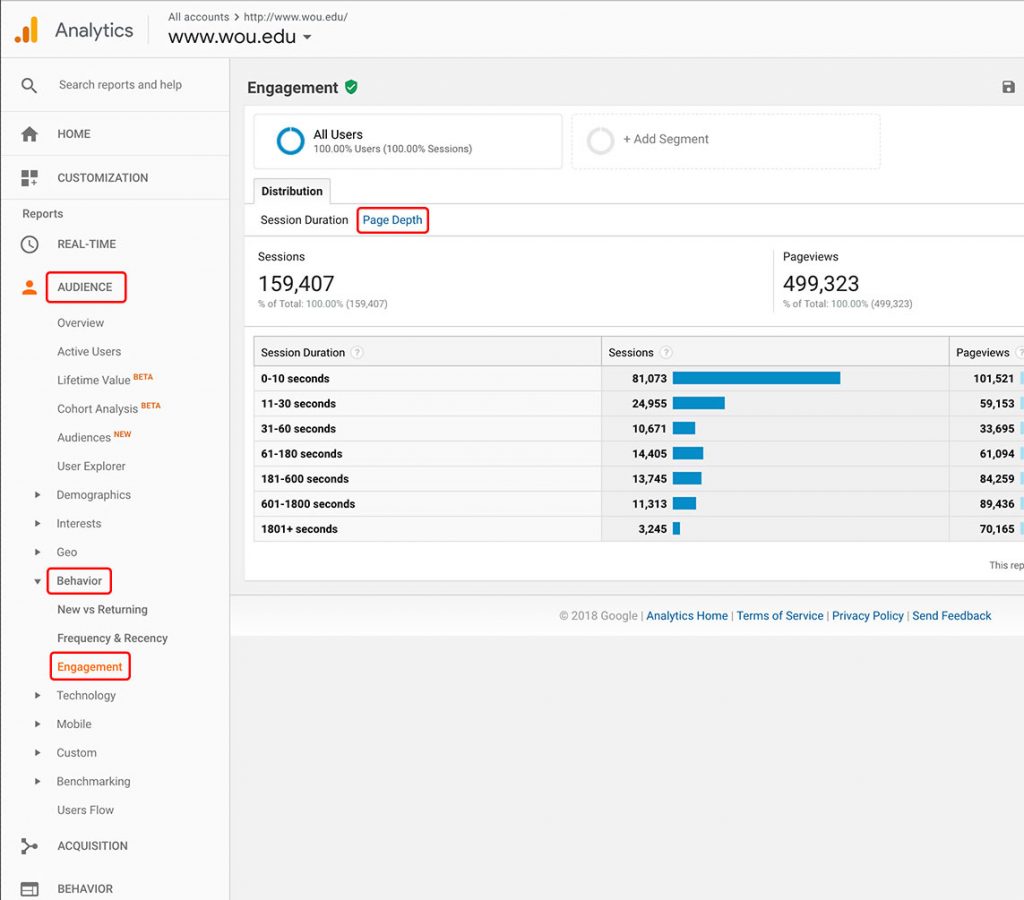This screenshot has height=900, width=1024.
Task: Click the Send Feedback link
Action: (952, 616)
